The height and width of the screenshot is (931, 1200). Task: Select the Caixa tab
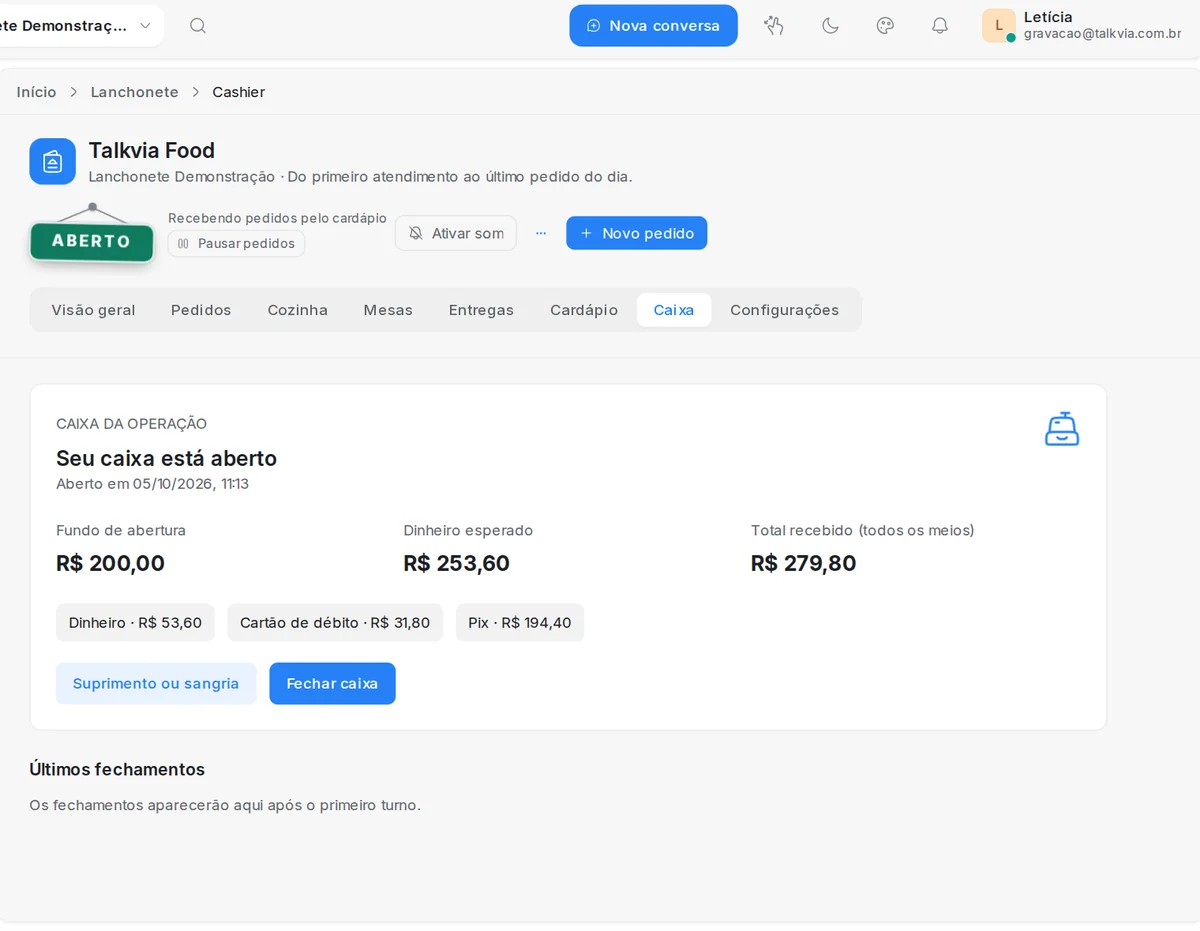(674, 310)
